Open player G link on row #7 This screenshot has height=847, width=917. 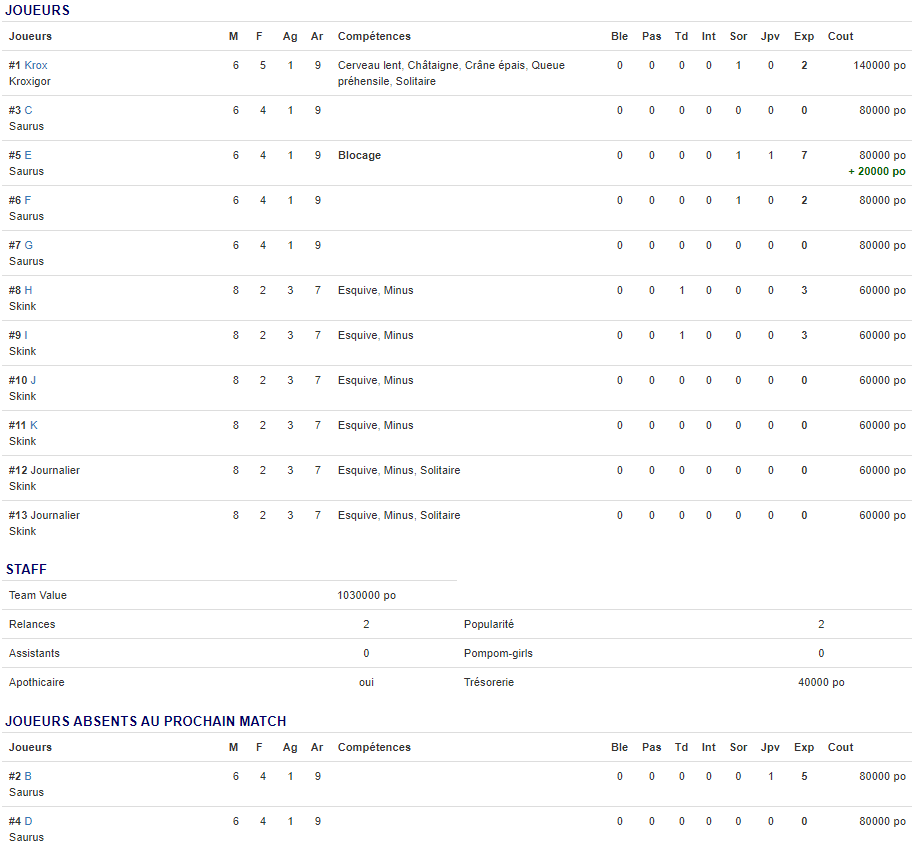(x=29, y=245)
